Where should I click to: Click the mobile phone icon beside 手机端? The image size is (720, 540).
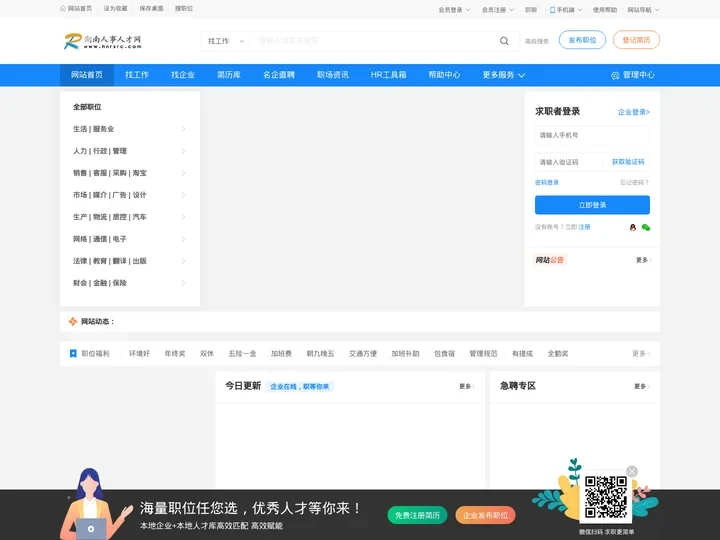(x=552, y=10)
